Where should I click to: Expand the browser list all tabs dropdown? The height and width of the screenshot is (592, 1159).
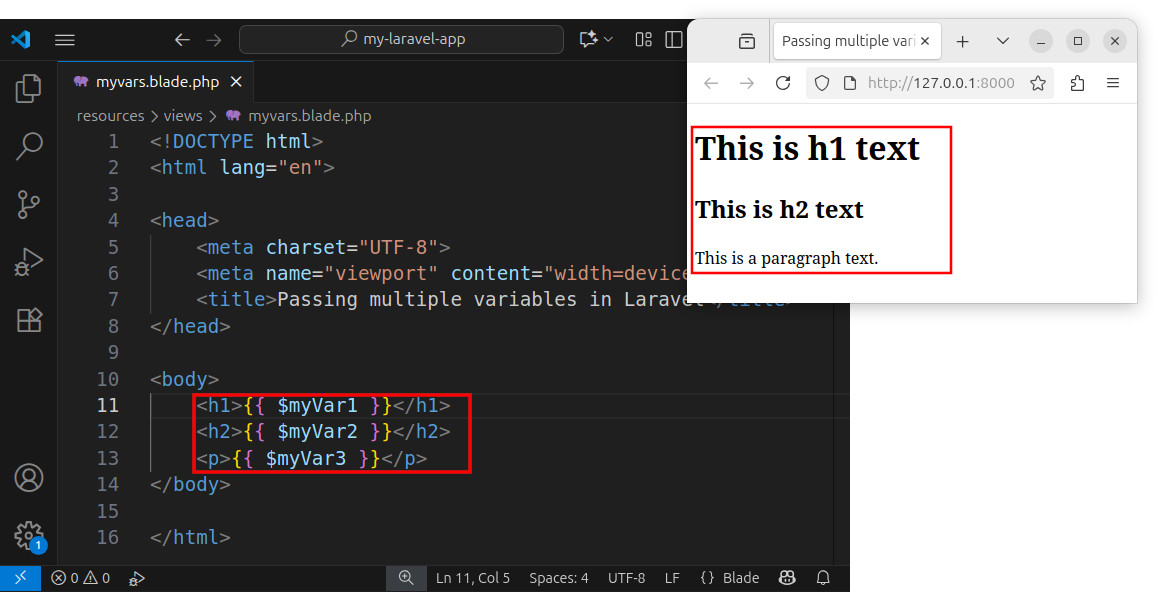(1002, 41)
